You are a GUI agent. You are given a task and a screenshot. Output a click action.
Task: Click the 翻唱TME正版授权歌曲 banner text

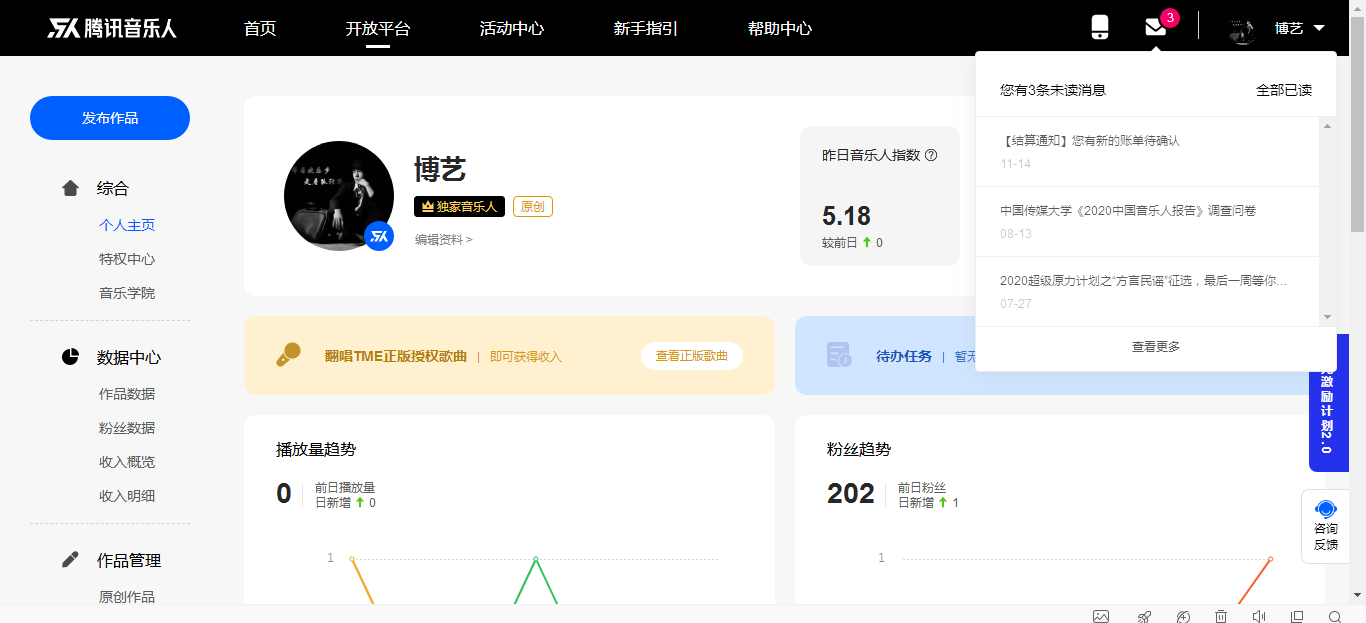[x=396, y=356]
